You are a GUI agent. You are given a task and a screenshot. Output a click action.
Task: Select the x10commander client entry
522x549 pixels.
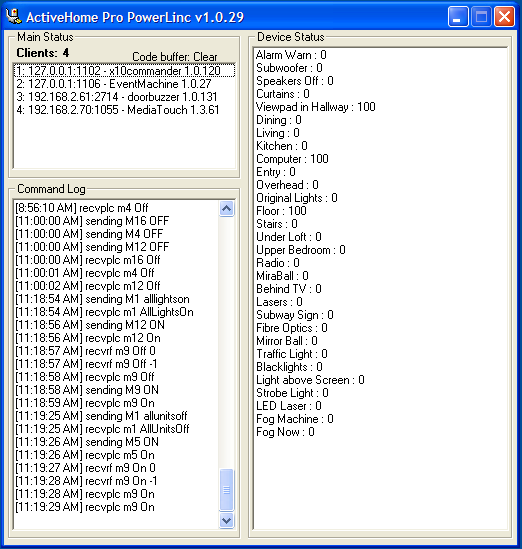[124, 71]
